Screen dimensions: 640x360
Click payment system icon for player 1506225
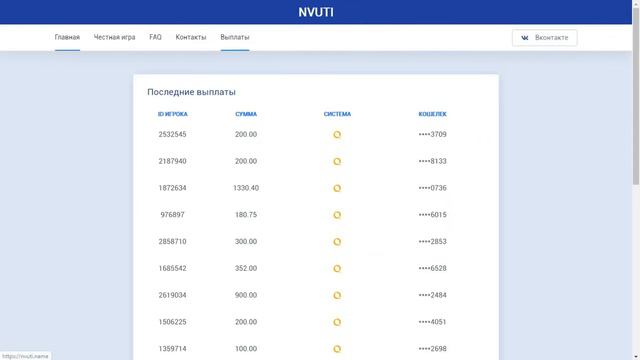(x=337, y=322)
